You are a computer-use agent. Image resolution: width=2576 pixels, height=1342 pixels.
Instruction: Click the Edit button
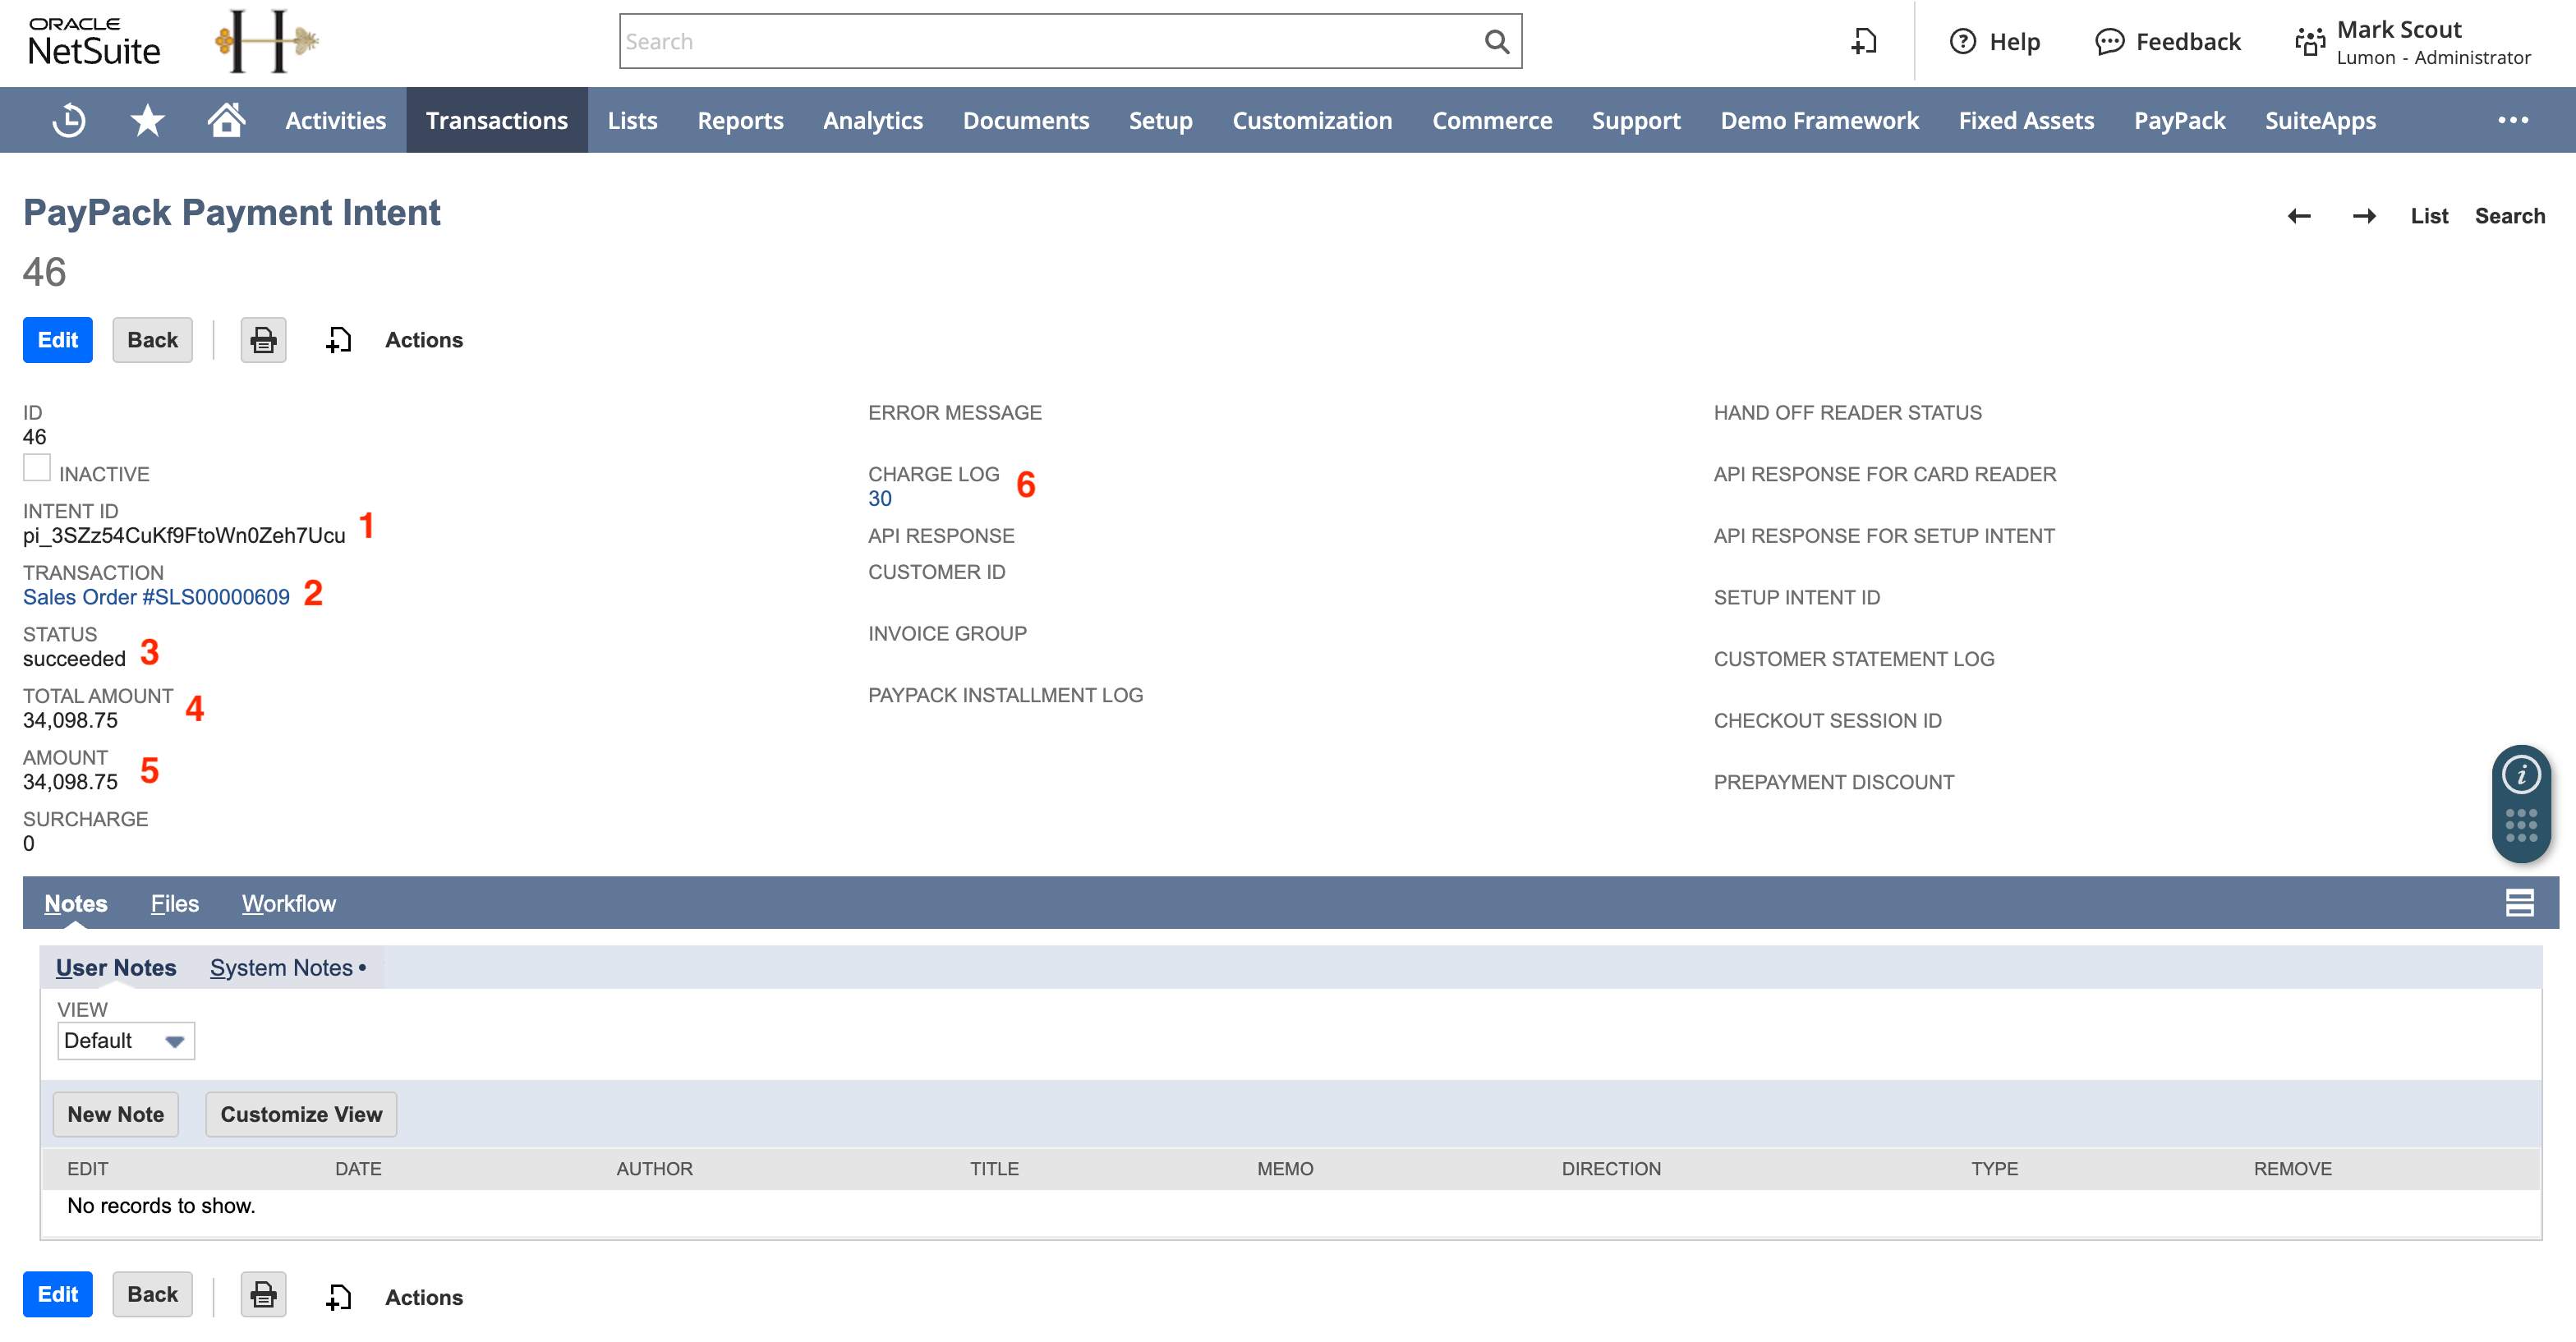pyautogui.click(x=57, y=340)
